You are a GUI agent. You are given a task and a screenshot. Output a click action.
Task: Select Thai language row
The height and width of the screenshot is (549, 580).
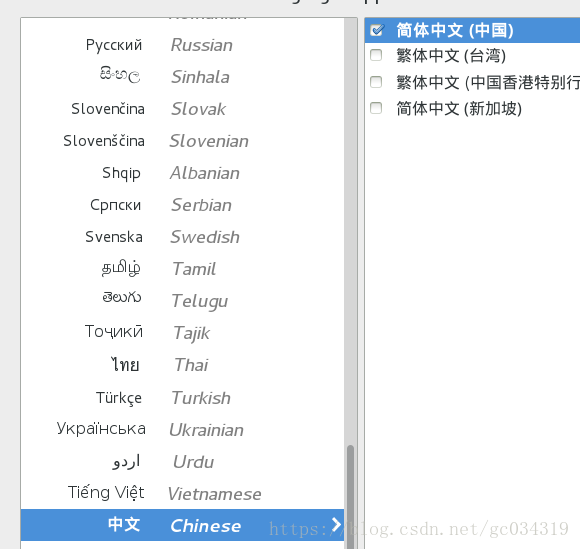point(182,365)
